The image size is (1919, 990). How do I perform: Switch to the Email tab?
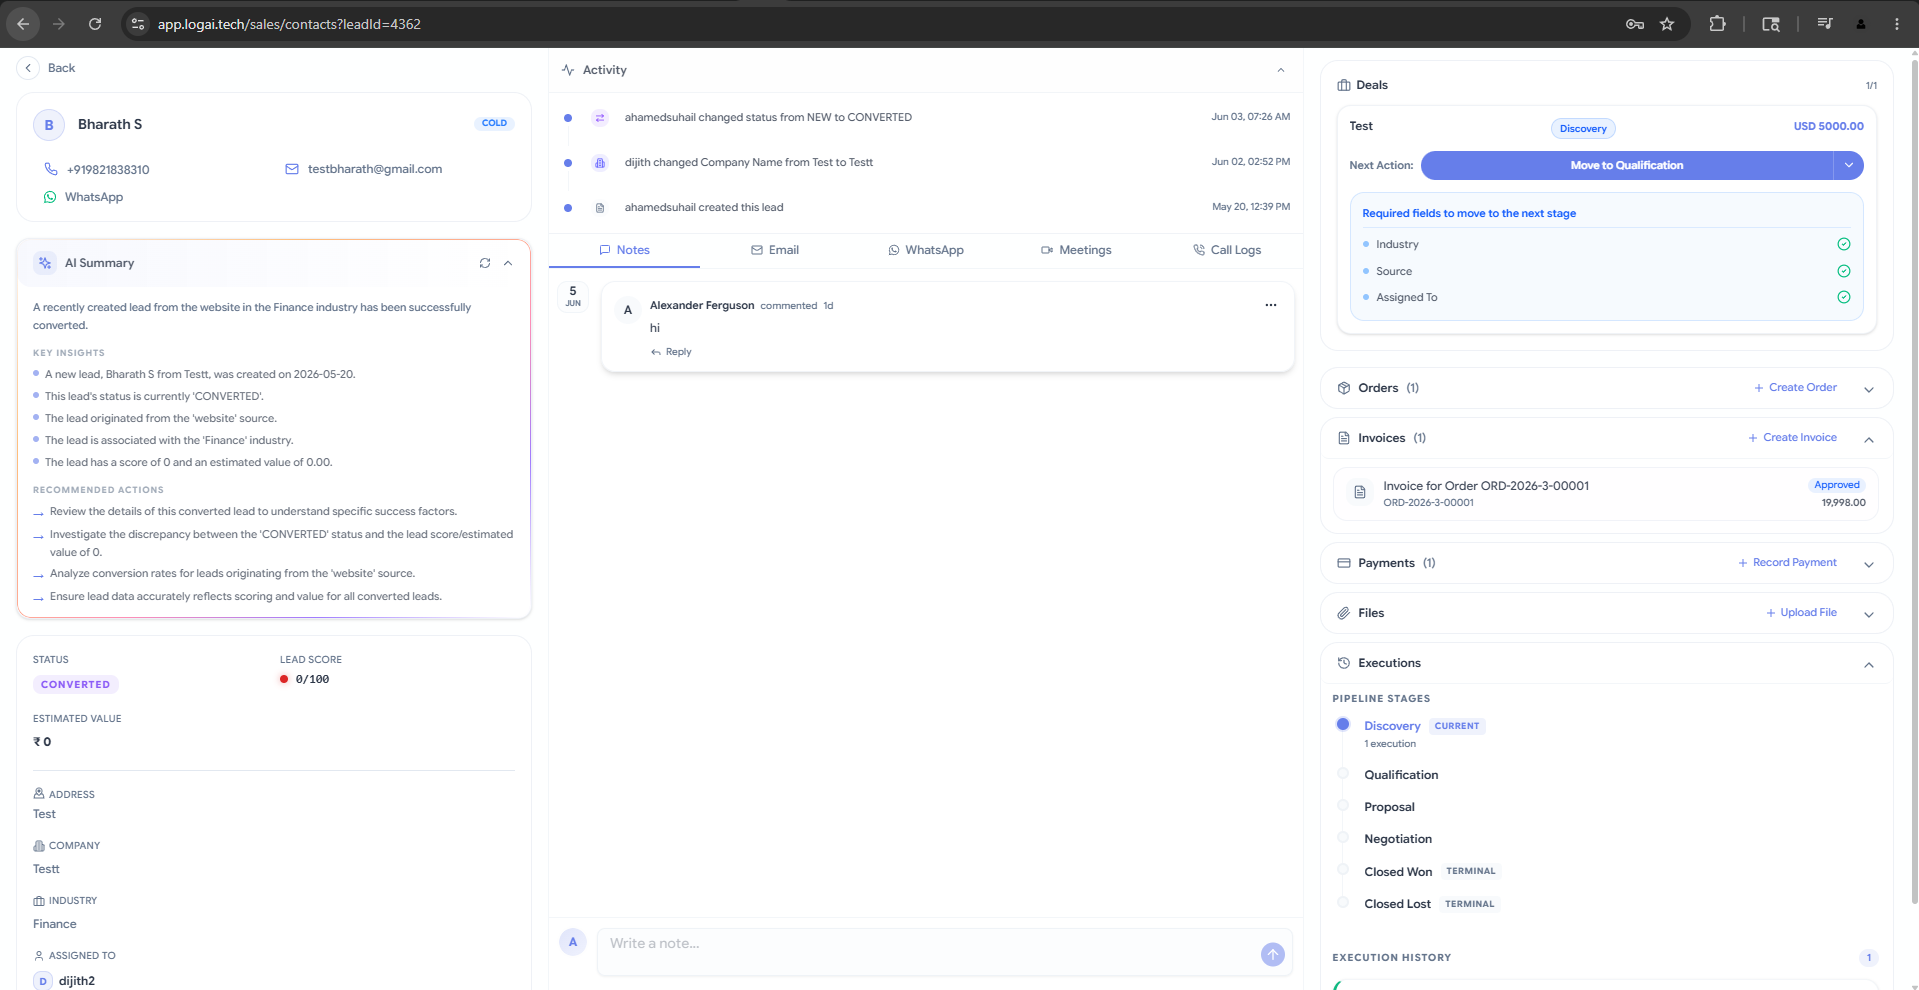[x=775, y=250]
